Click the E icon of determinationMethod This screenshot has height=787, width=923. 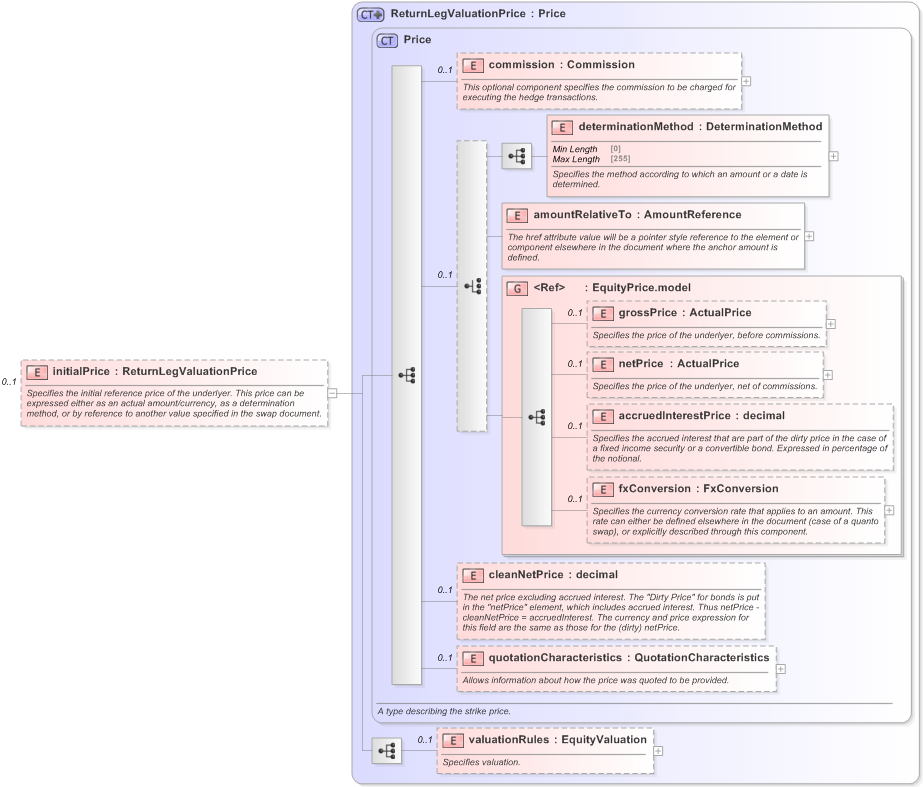tap(562, 127)
